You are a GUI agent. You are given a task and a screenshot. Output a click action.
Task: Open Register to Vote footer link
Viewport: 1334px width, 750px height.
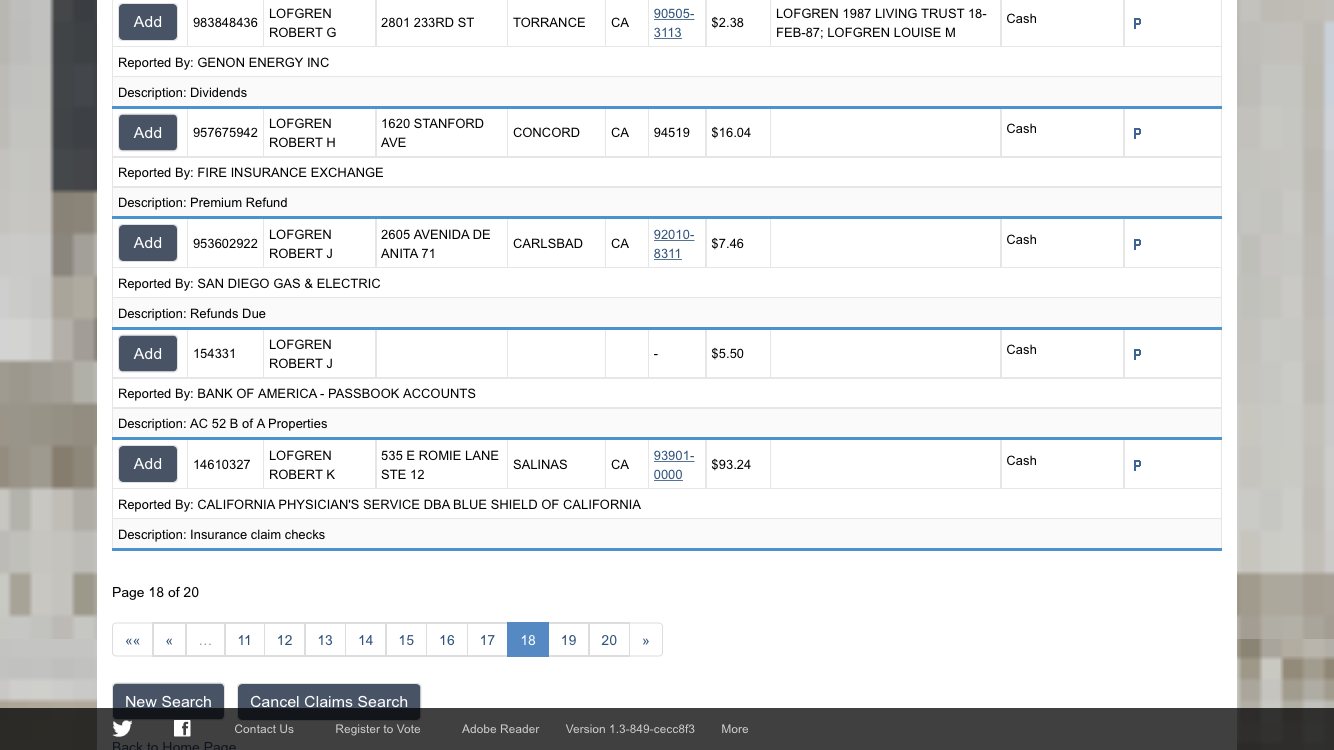pyautogui.click(x=378, y=729)
